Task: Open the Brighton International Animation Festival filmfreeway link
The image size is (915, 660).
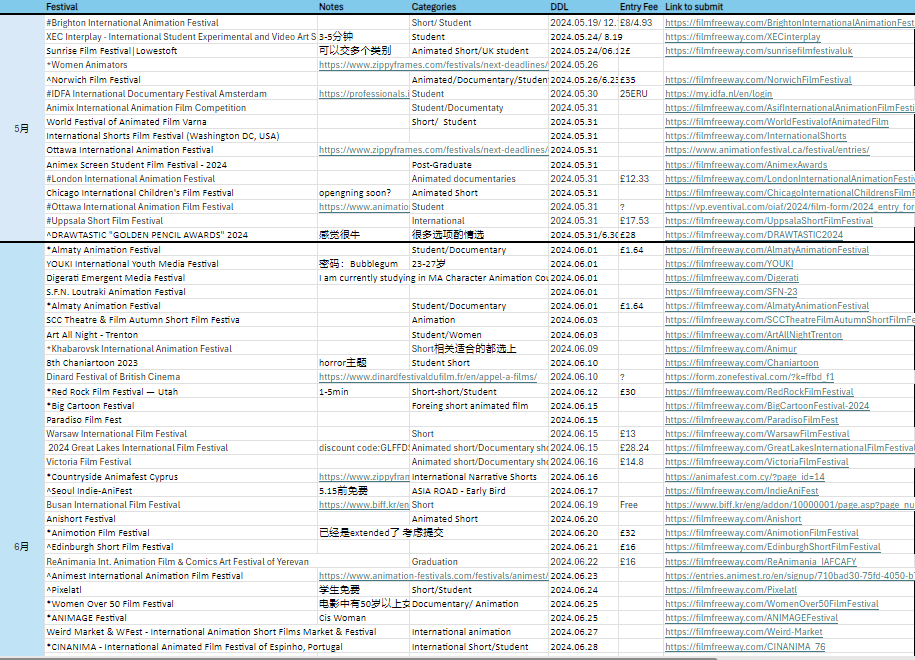Action: tap(790, 23)
